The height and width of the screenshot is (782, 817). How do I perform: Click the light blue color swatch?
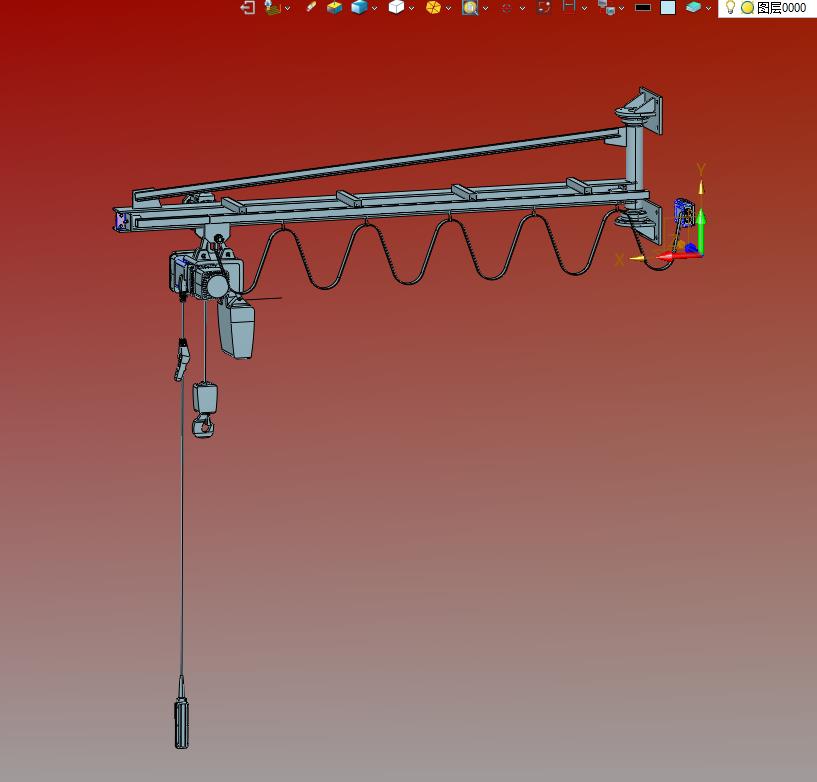pos(668,7)
